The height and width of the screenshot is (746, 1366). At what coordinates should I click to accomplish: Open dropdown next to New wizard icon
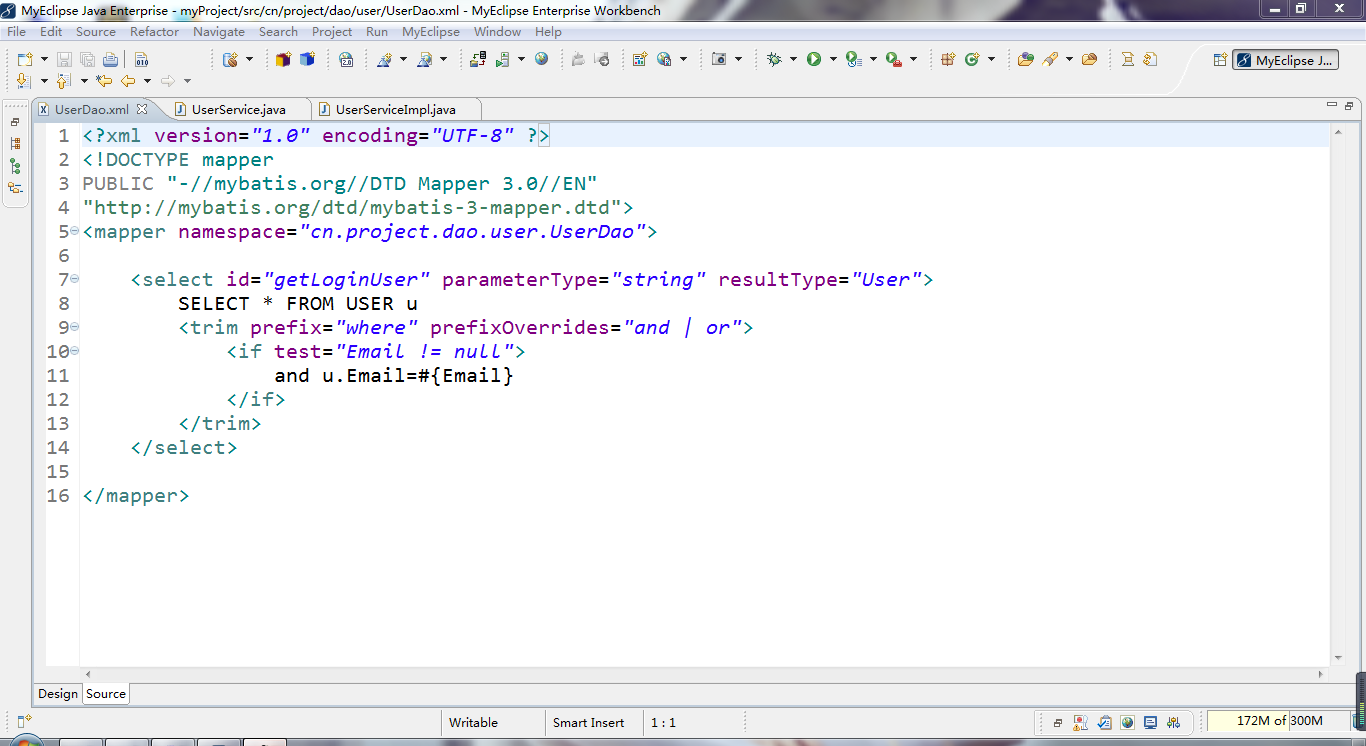[43, 59]
